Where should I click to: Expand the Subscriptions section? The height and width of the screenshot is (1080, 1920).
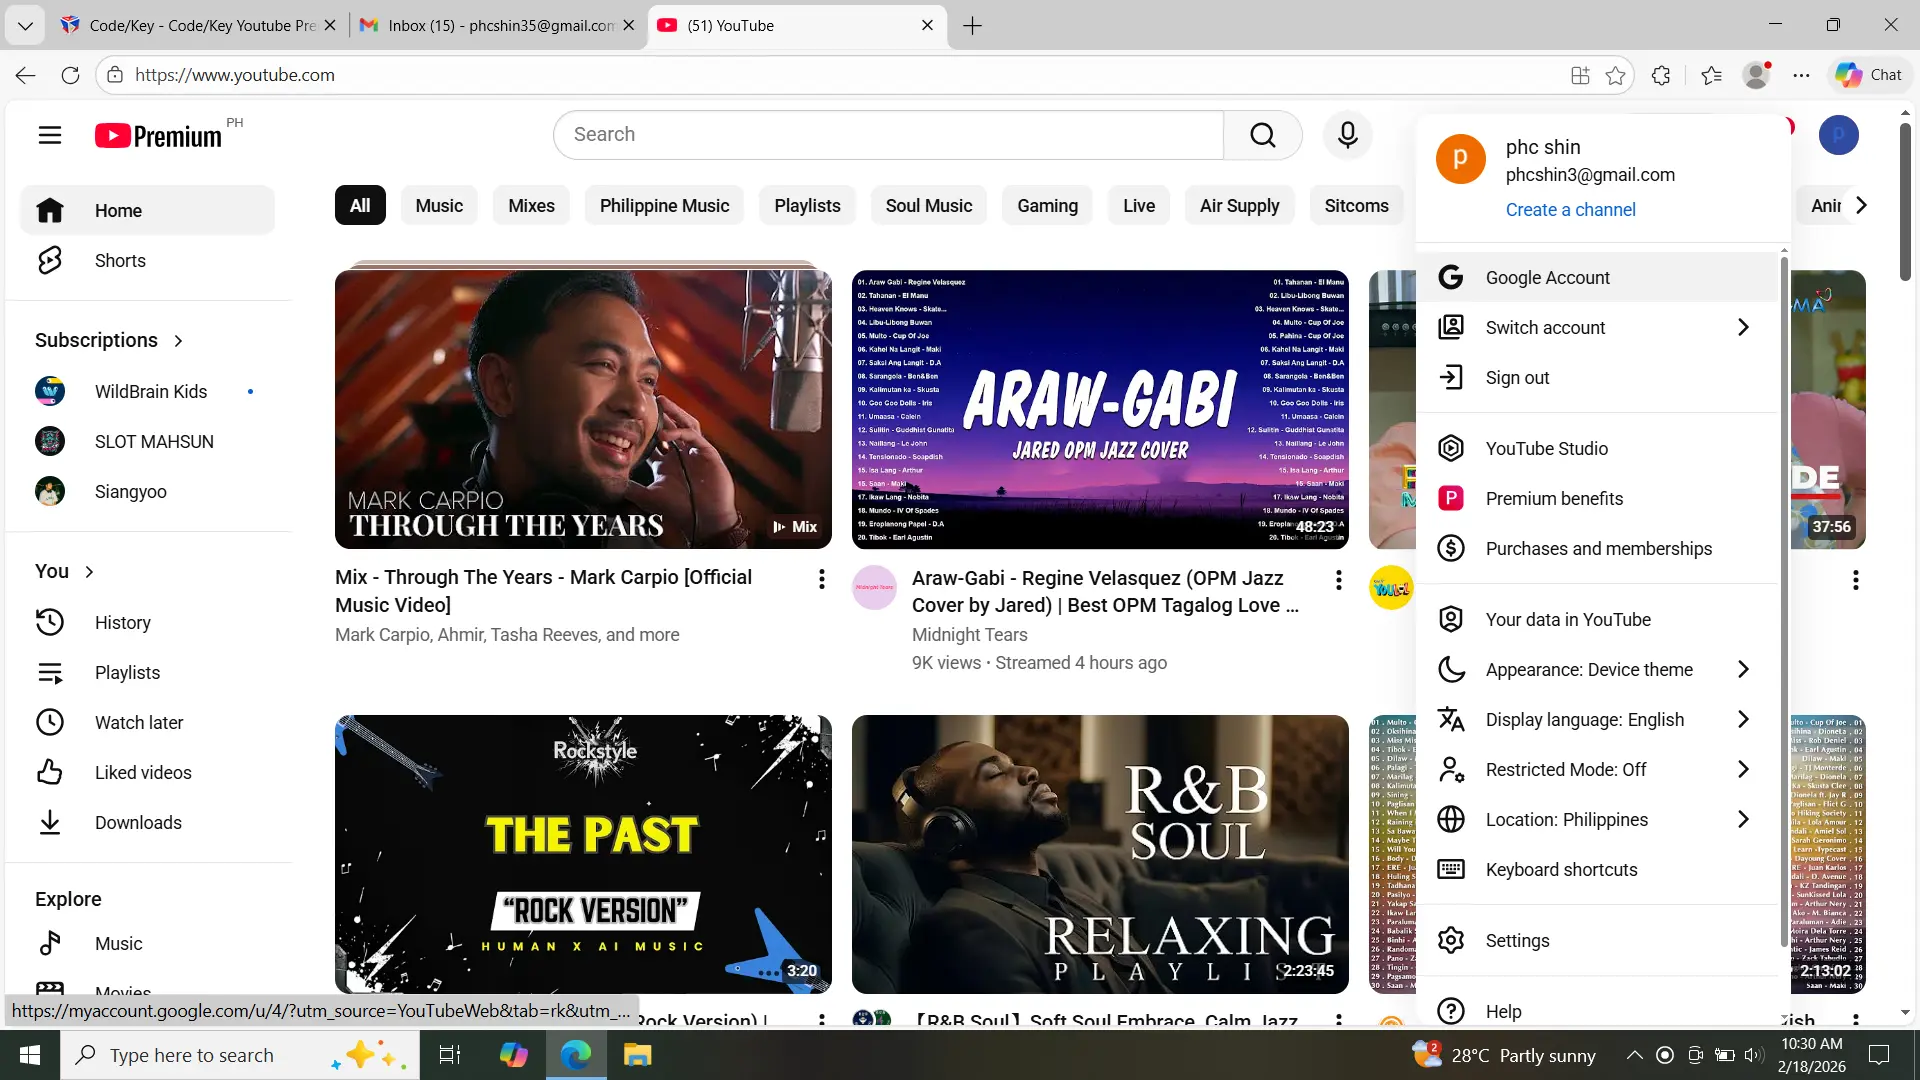click(109, 341)
